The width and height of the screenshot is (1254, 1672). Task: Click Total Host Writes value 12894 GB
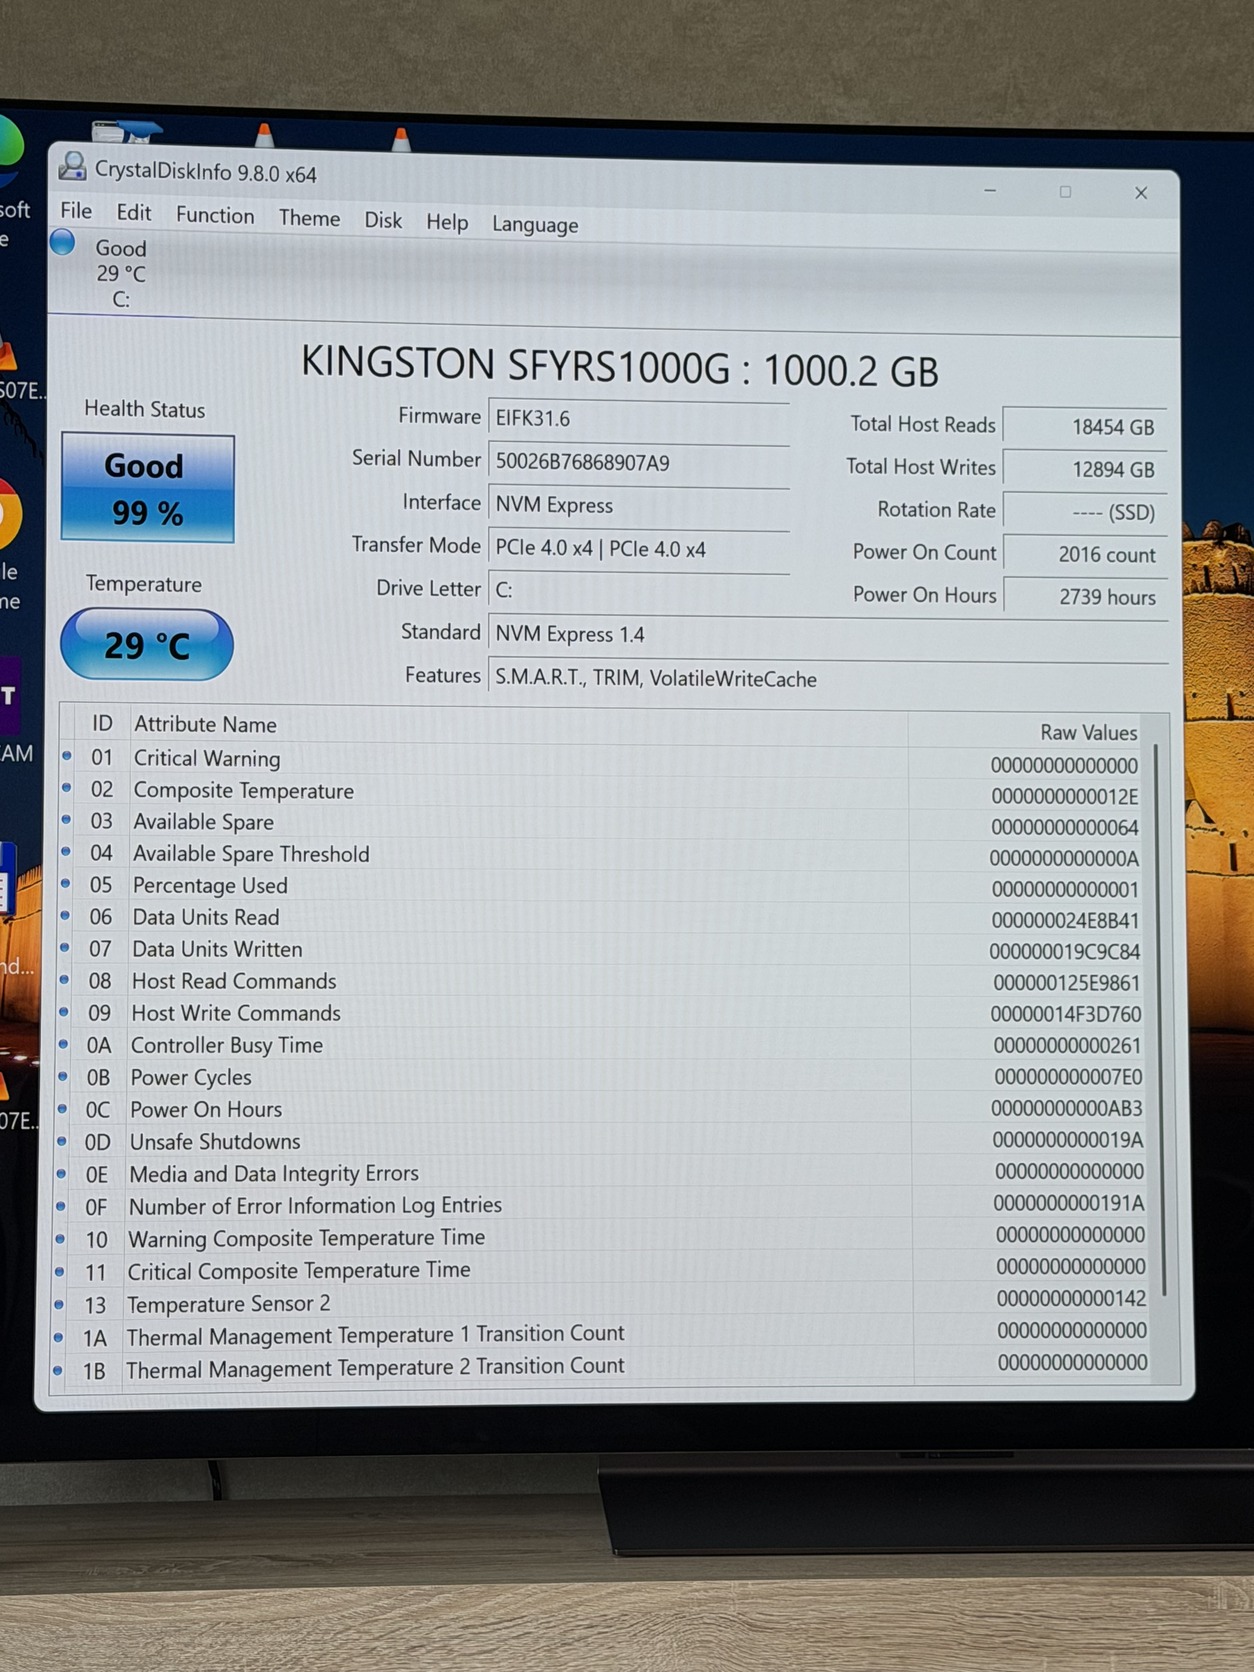pyautogui.click(x=1085, y=469)
